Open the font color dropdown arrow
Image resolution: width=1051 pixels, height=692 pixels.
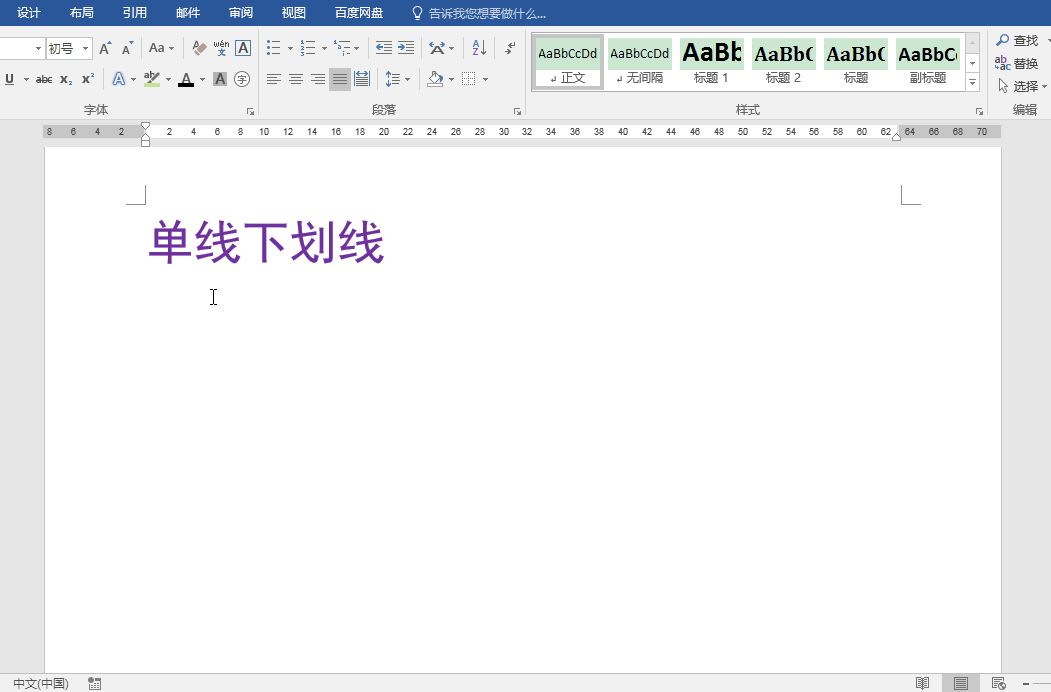tap(202, 79)
